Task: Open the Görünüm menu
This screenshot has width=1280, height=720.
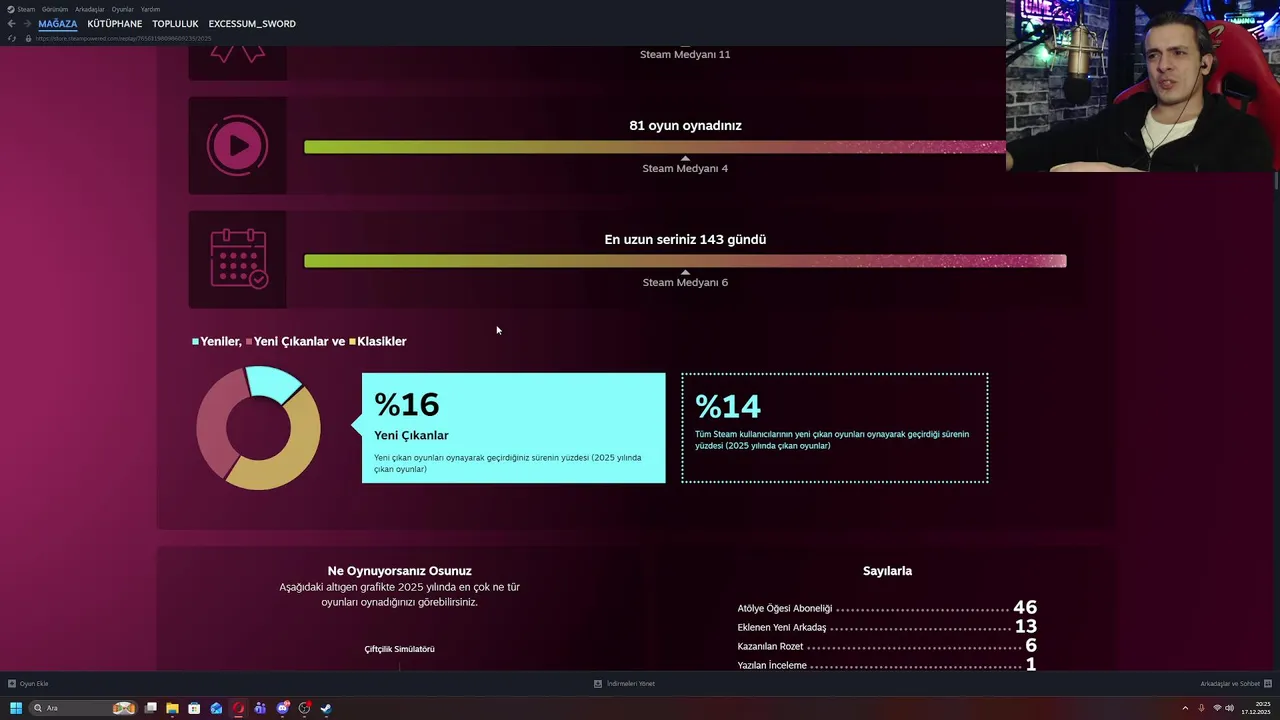Action: 55,9
